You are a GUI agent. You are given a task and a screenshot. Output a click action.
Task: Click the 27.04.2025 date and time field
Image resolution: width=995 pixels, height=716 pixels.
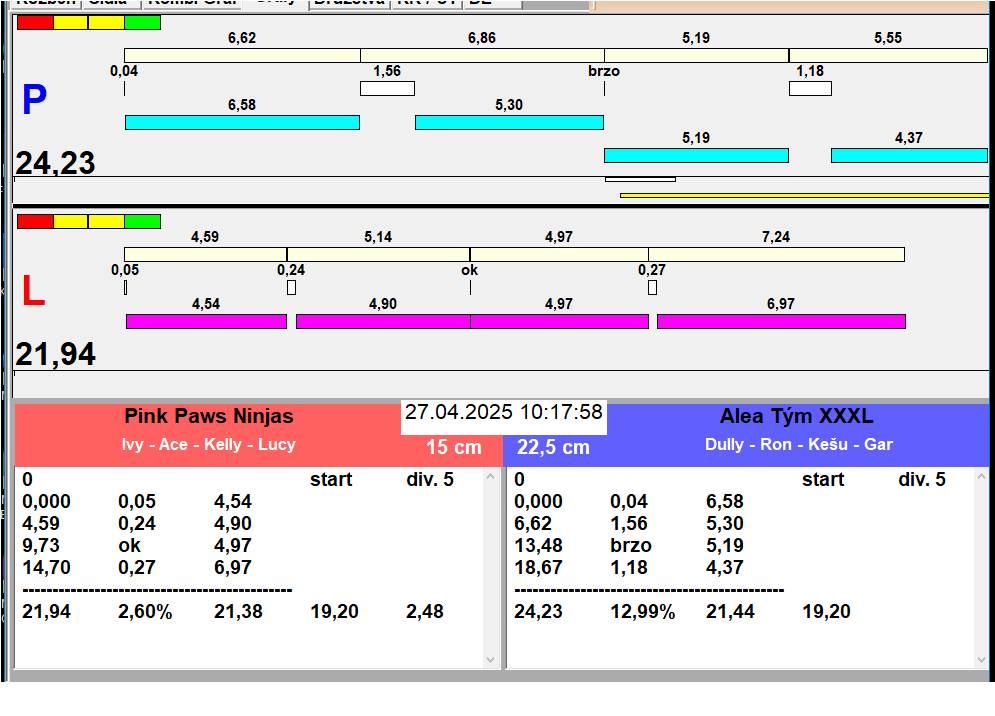(504, 412)
